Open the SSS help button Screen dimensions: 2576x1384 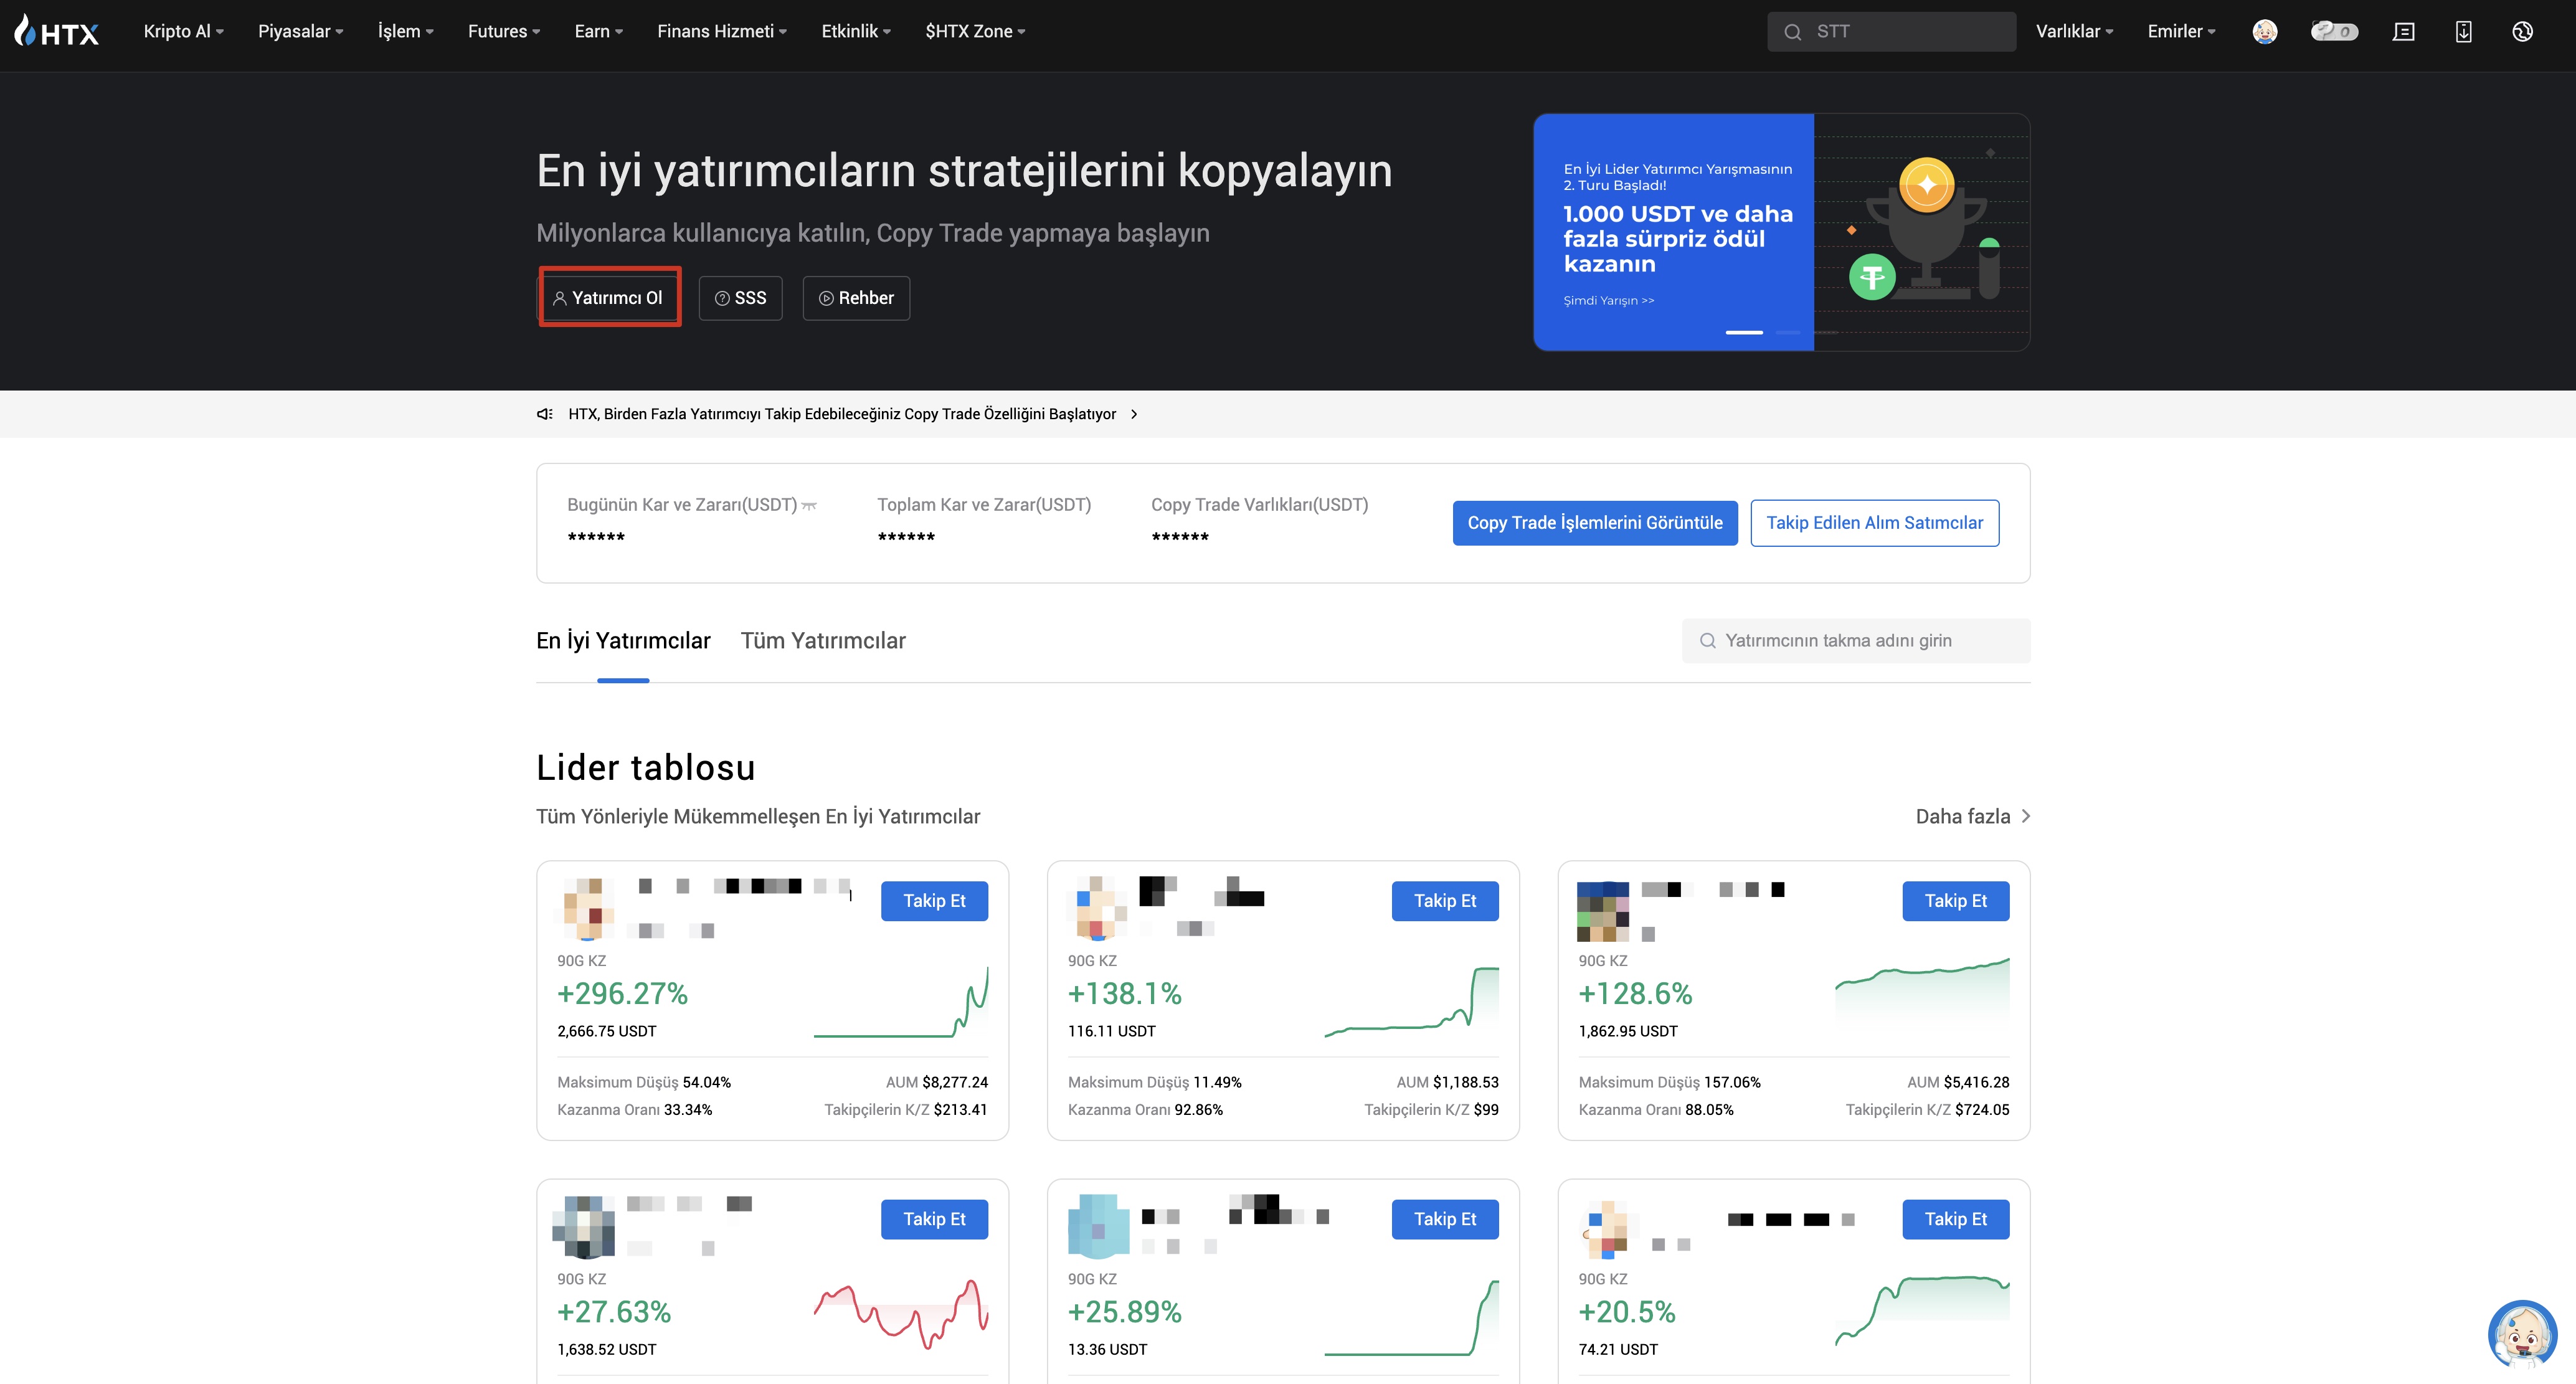[x=740, y=298]
